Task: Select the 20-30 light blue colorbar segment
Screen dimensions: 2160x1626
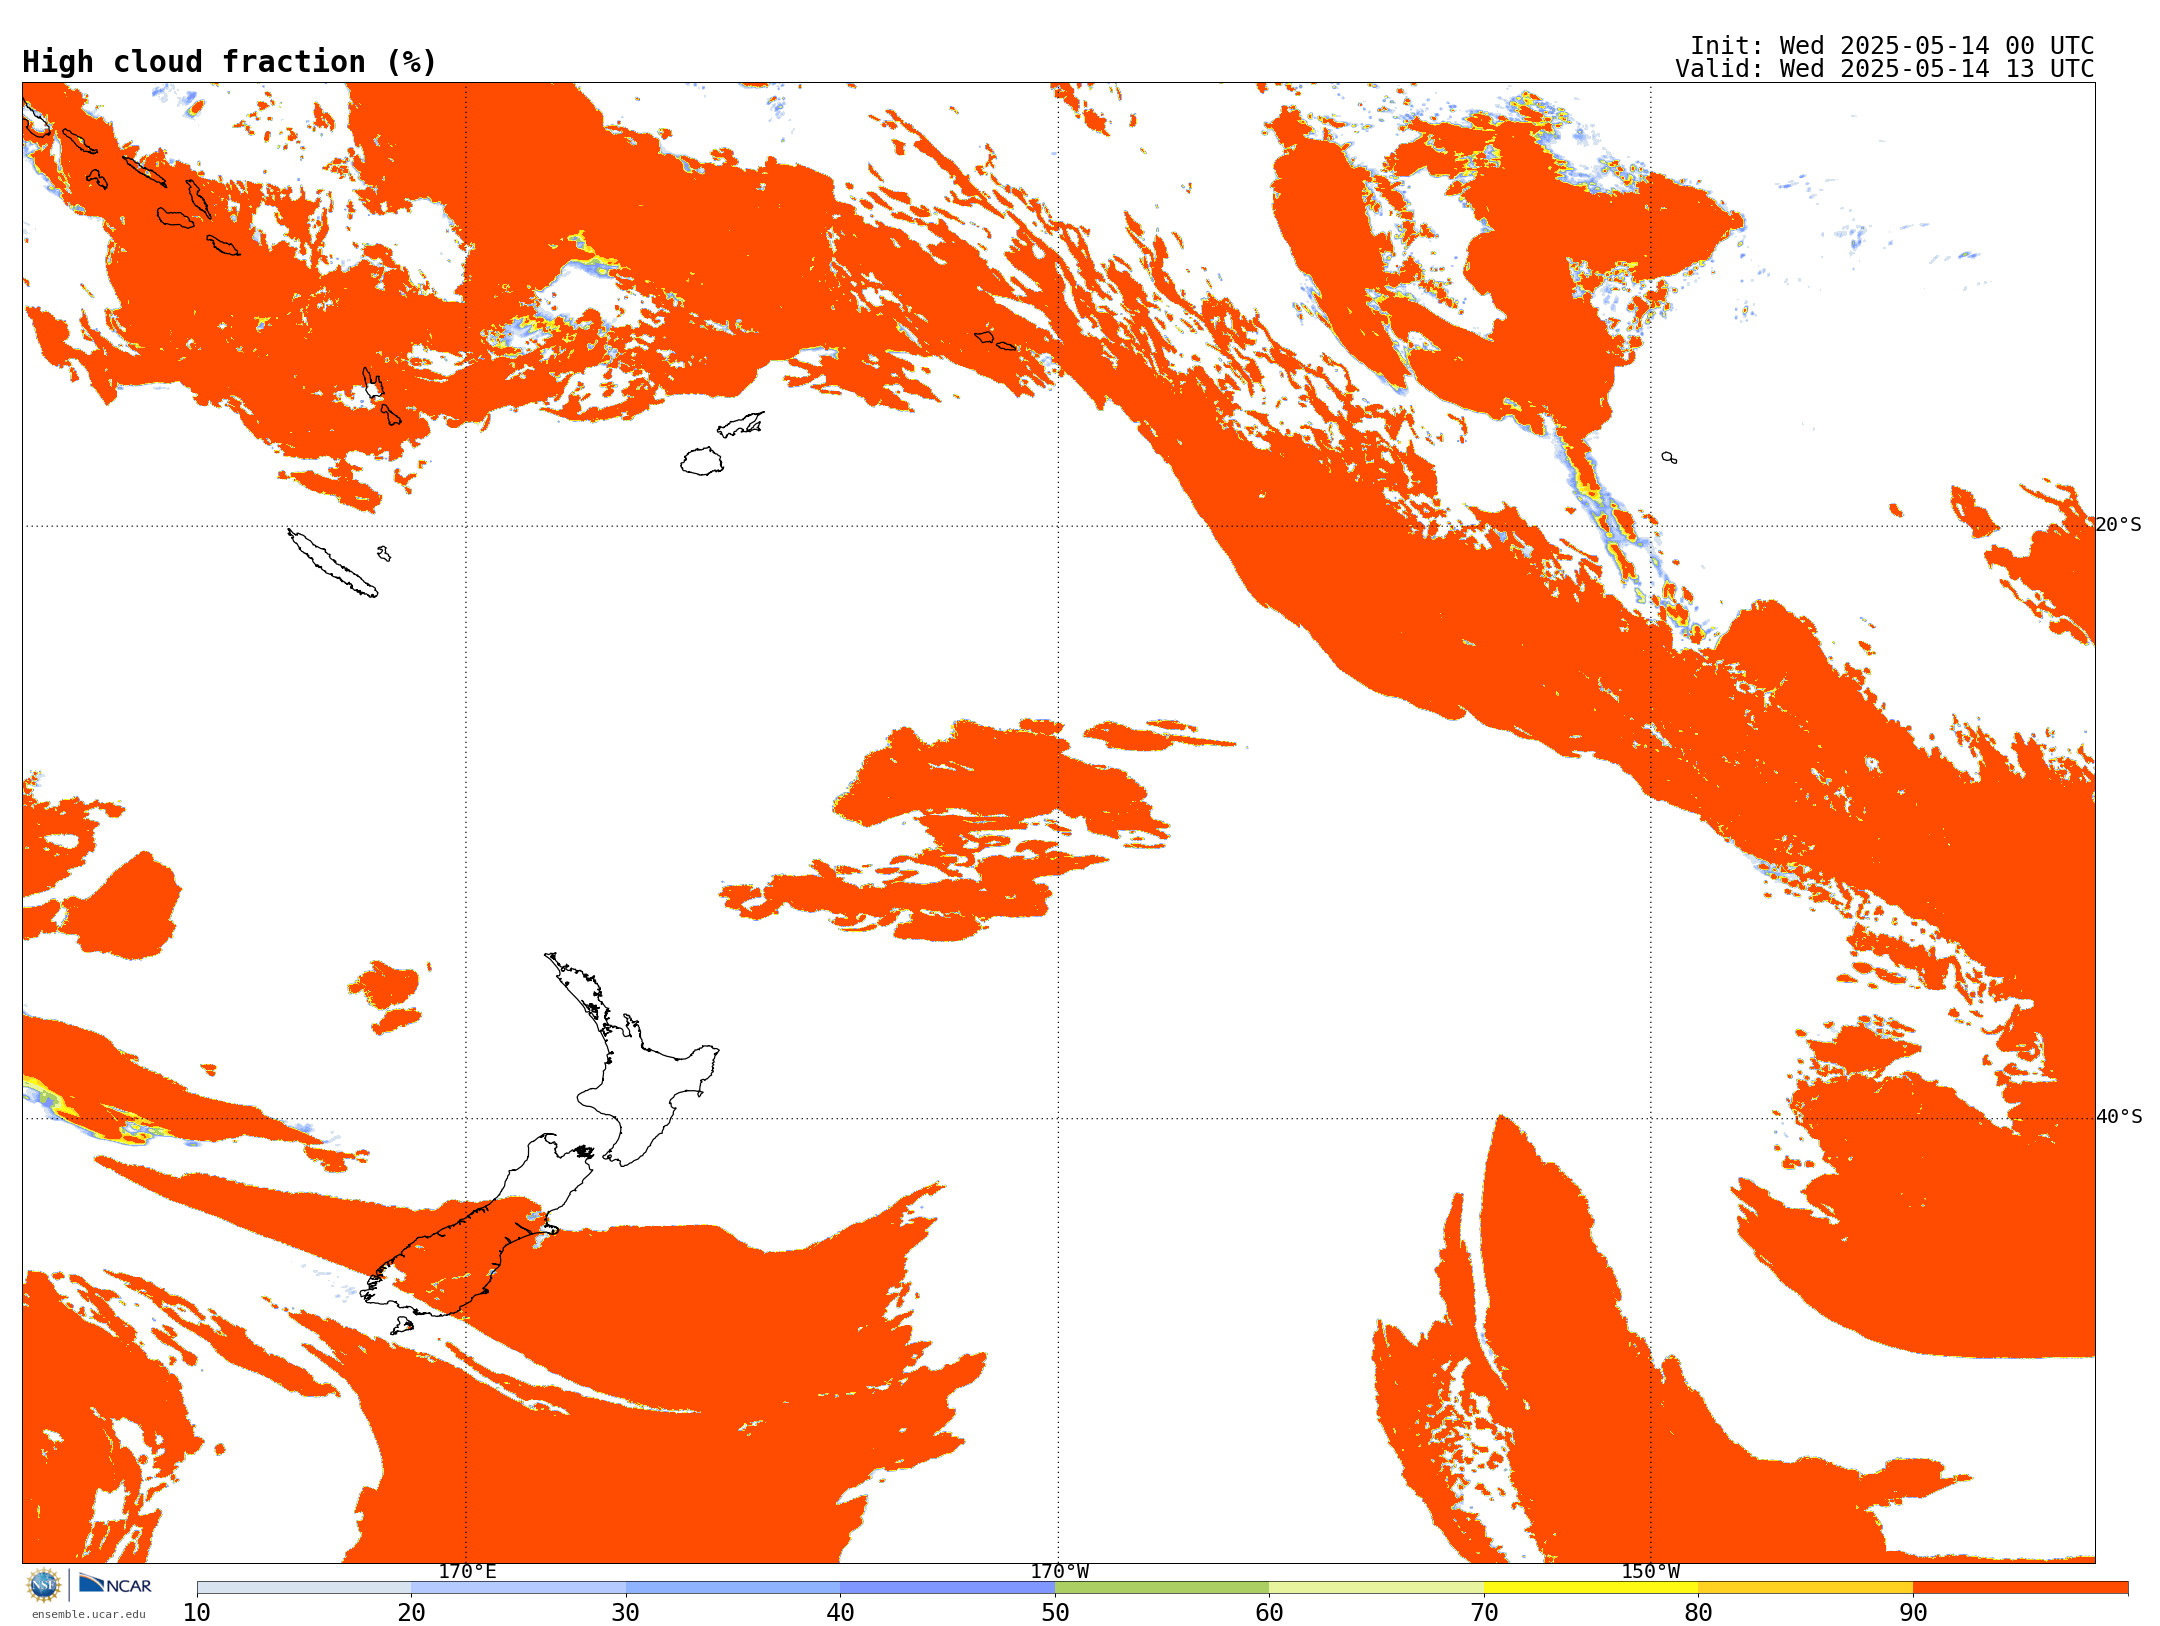Action: coord(519,1588)
